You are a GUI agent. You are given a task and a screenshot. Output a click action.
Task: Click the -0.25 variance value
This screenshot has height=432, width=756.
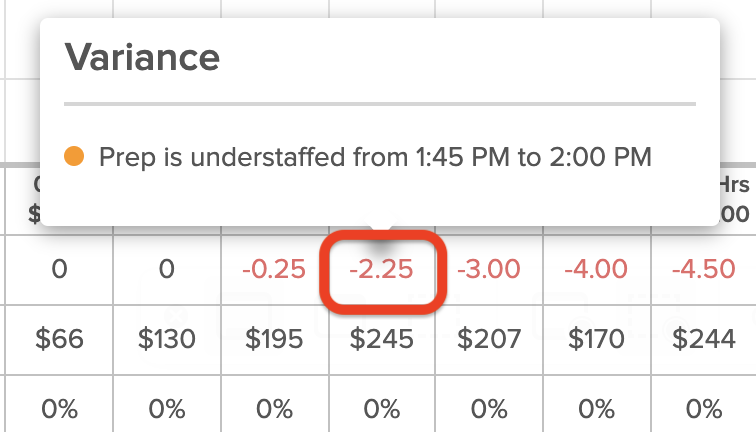coord(274,269)
